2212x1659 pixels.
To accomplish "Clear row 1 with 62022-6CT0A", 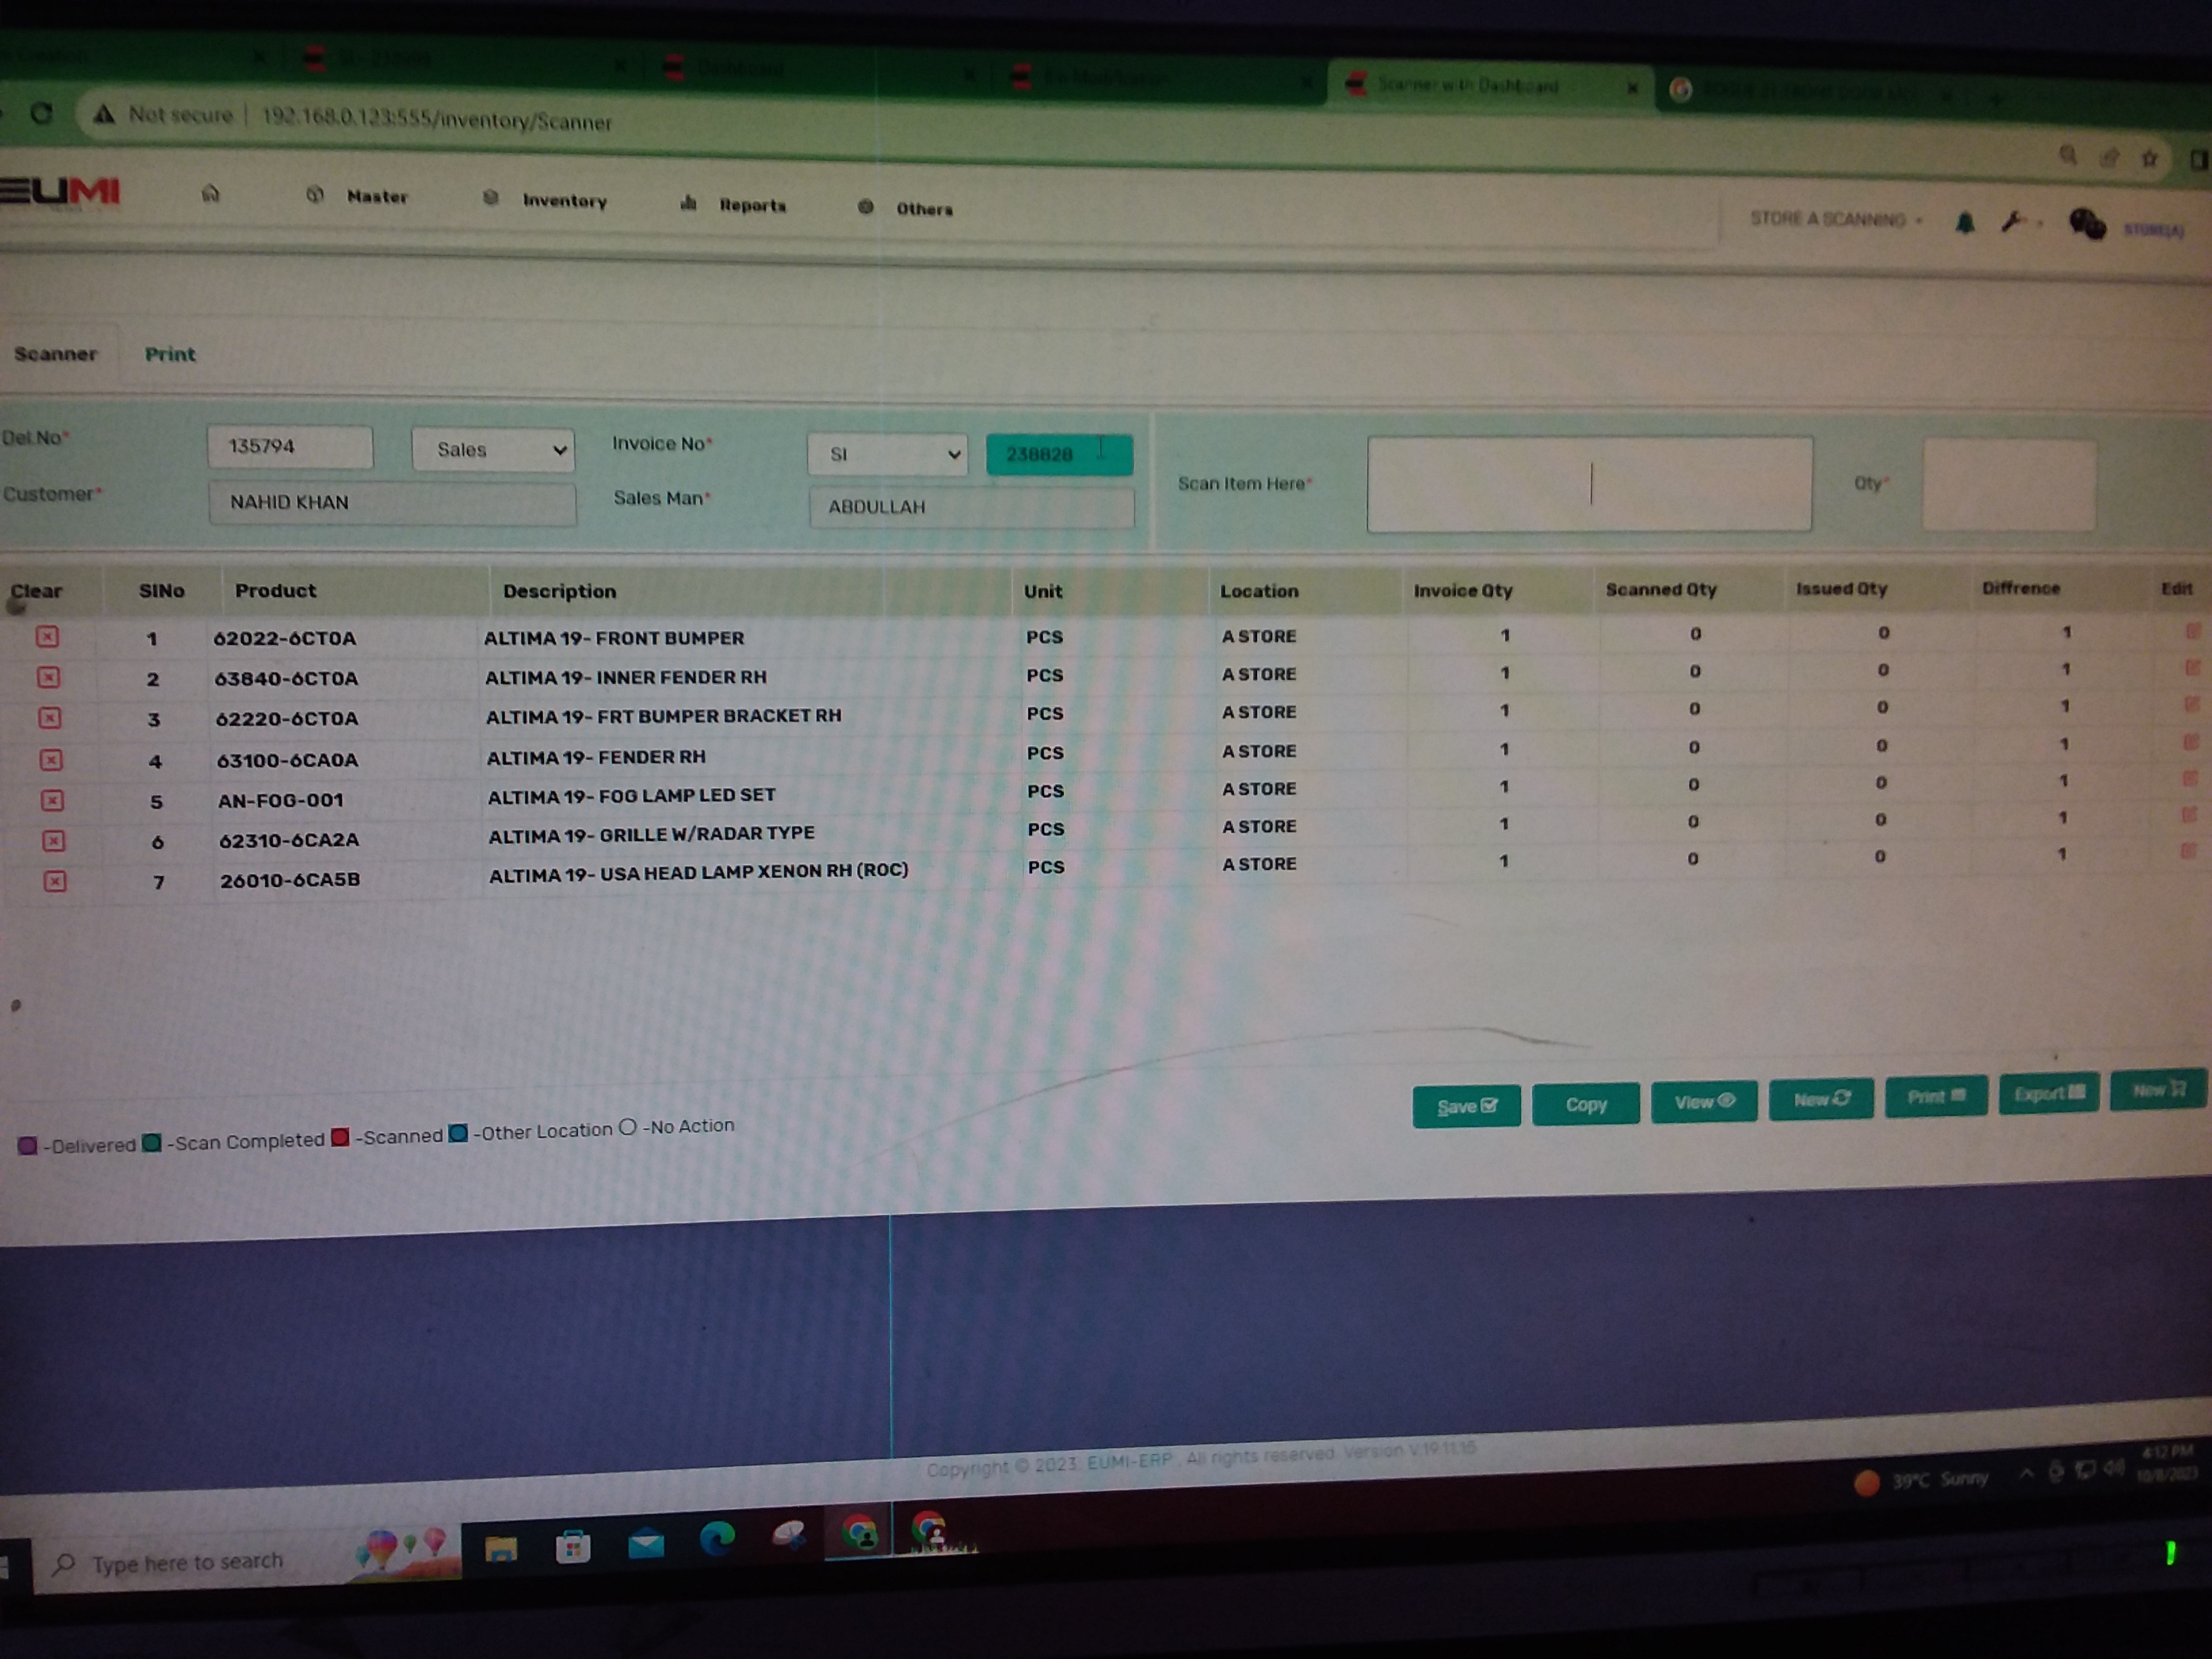I will [x=48, y=637].
